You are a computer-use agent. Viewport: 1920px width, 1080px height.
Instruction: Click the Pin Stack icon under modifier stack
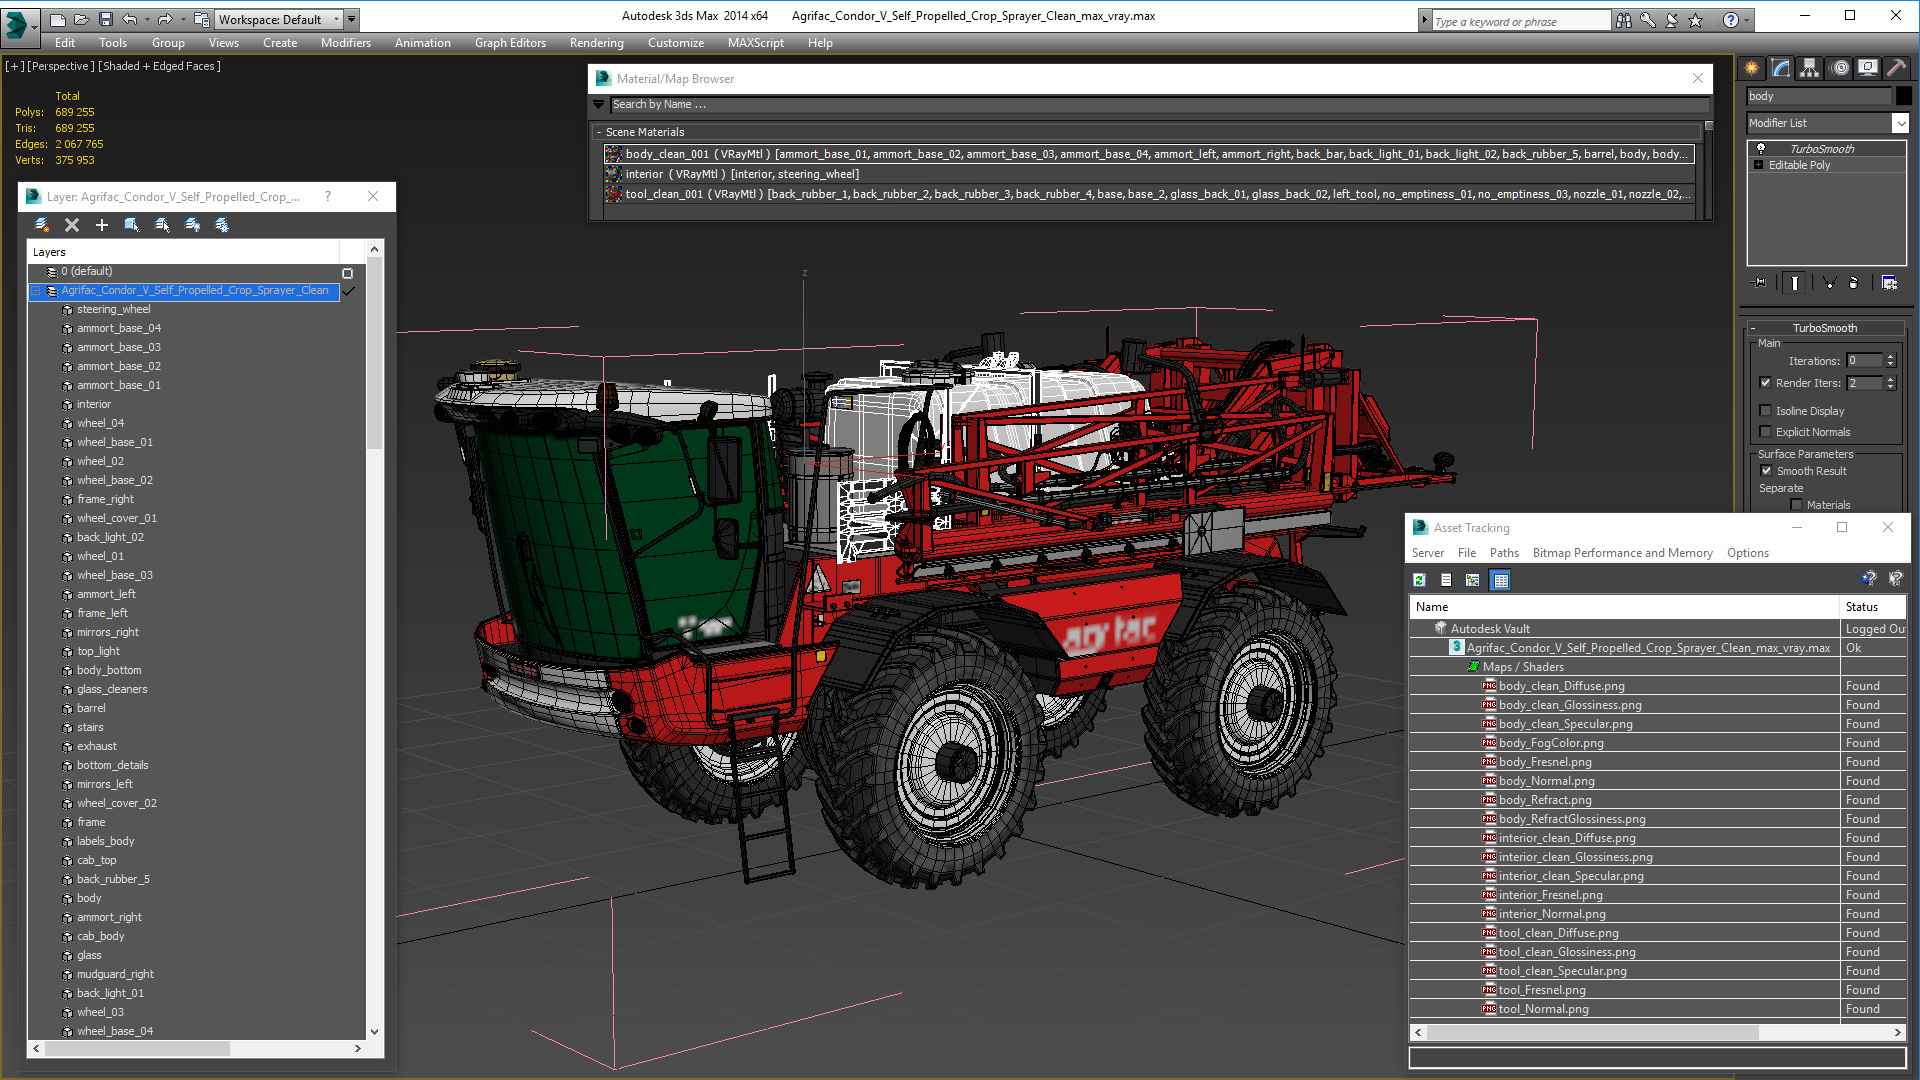click(1760, 283)
